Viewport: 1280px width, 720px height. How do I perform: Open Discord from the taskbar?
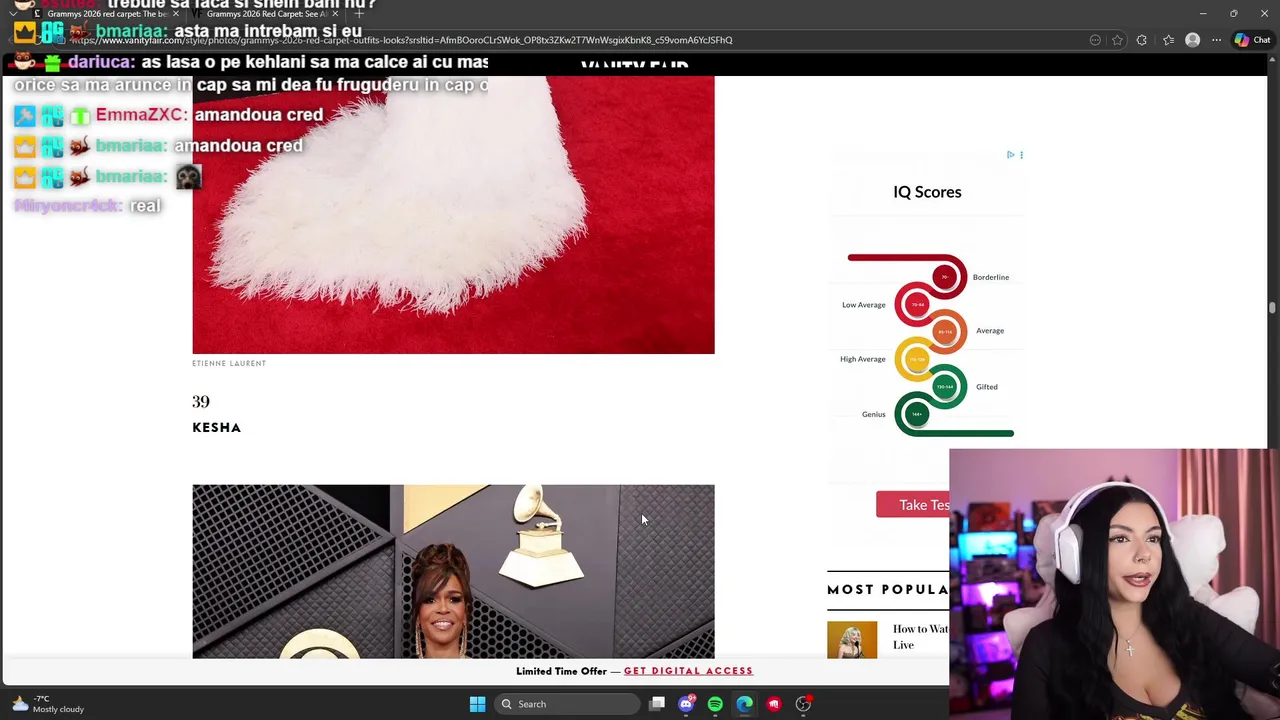686,704
